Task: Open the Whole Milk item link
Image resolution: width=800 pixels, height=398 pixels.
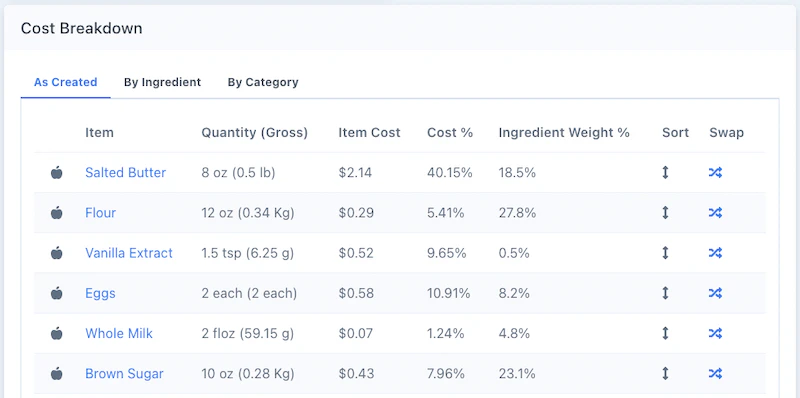Action: [119, 333]
